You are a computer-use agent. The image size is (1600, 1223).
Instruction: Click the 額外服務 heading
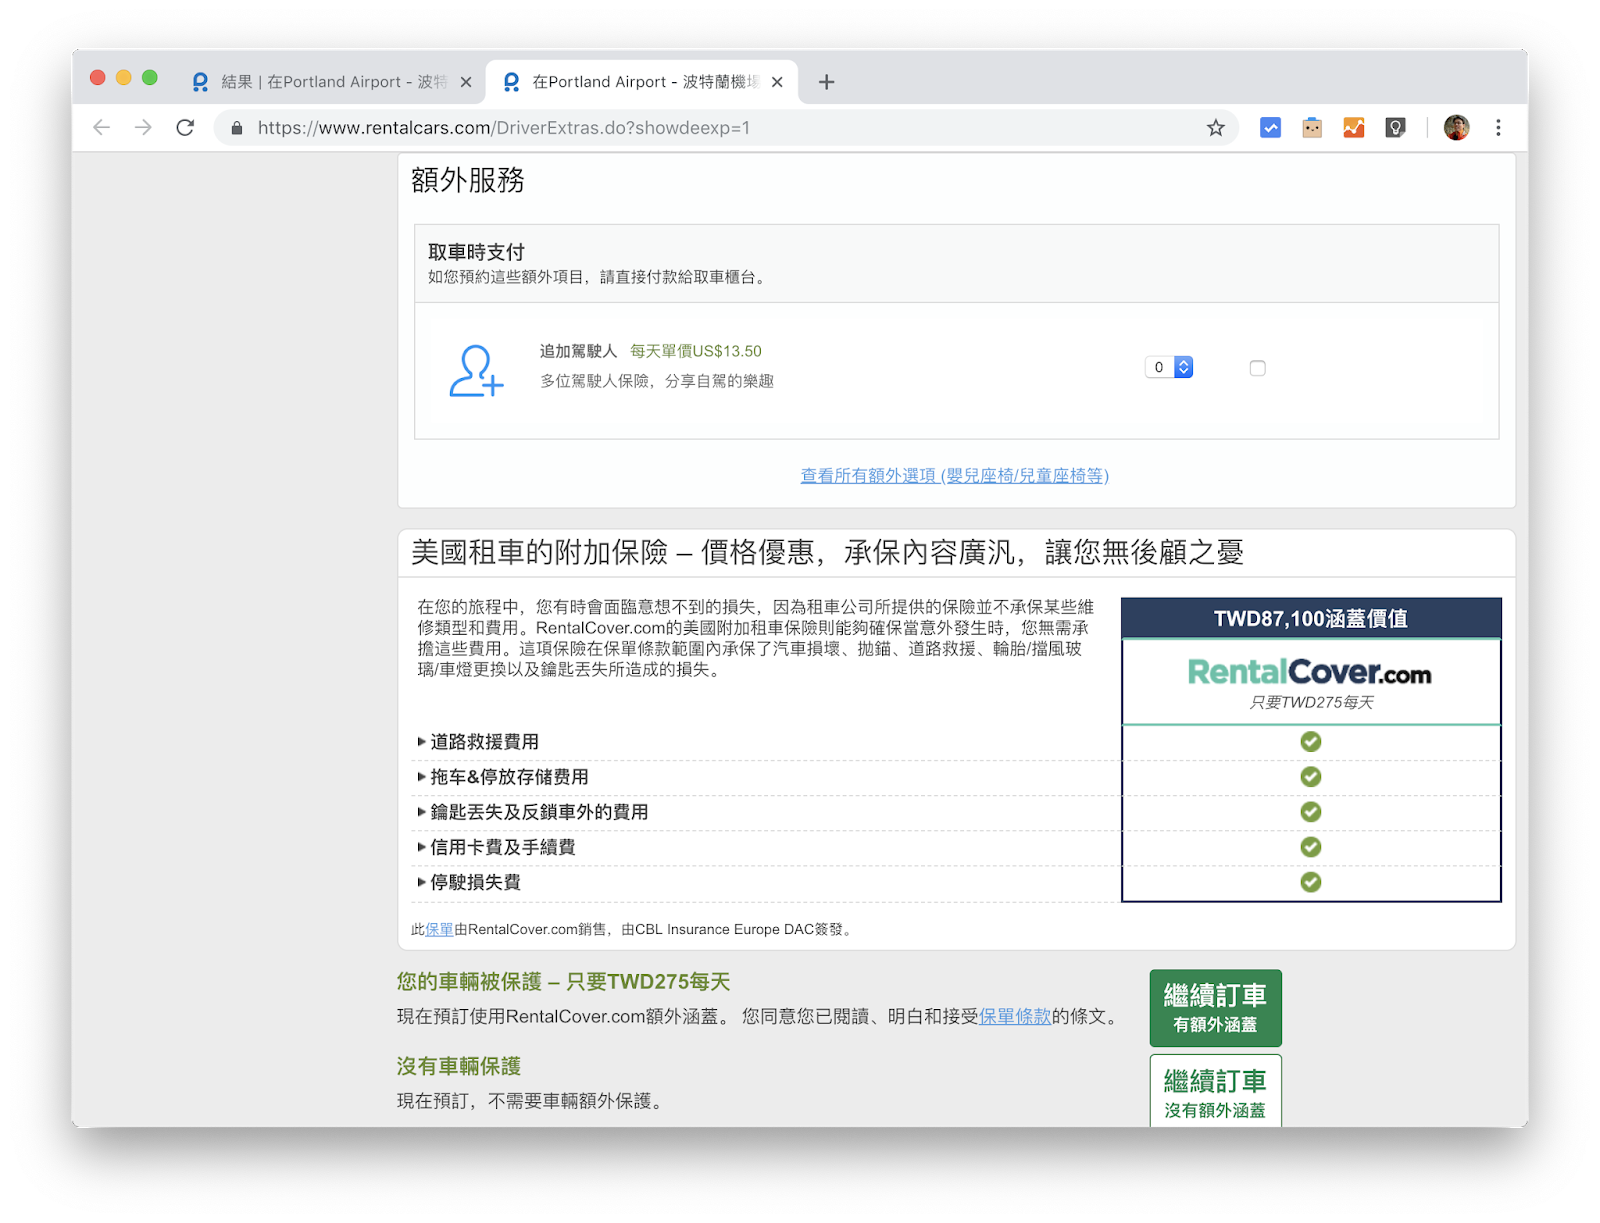(467, 180)
